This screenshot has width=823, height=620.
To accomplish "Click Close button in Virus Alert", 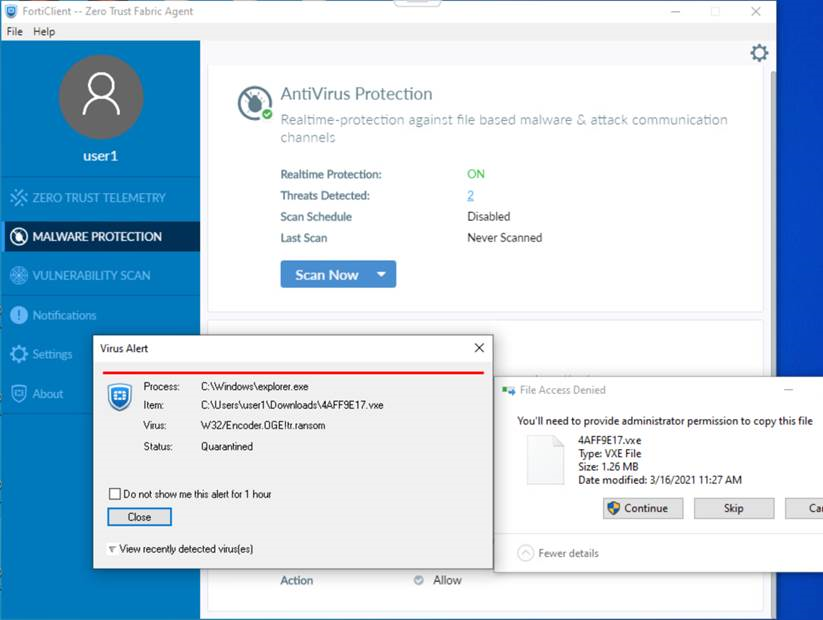I will coord(139,517).
